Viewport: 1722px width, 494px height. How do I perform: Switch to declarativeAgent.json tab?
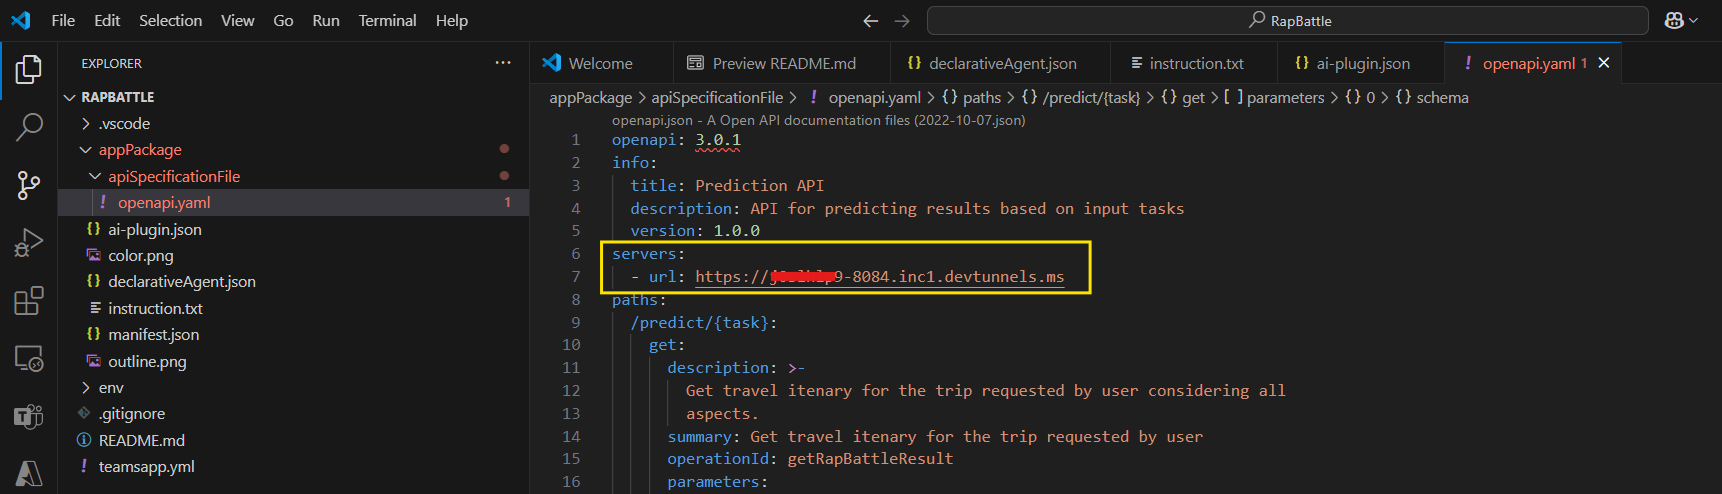tap(1000, 63)
